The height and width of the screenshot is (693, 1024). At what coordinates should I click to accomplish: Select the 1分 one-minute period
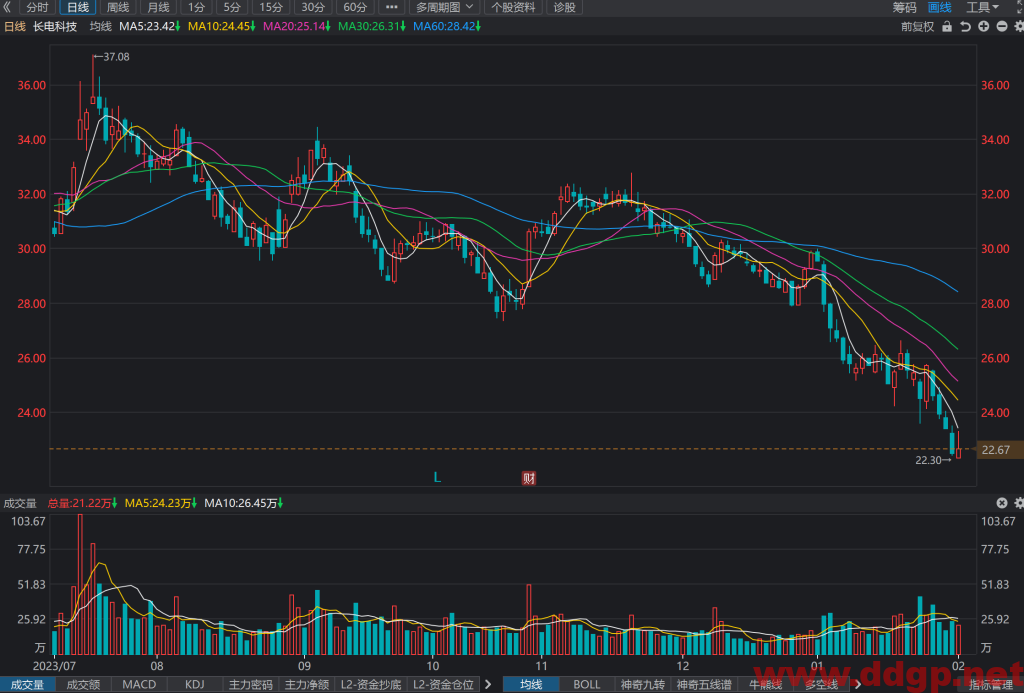click(x=196, y=7)
